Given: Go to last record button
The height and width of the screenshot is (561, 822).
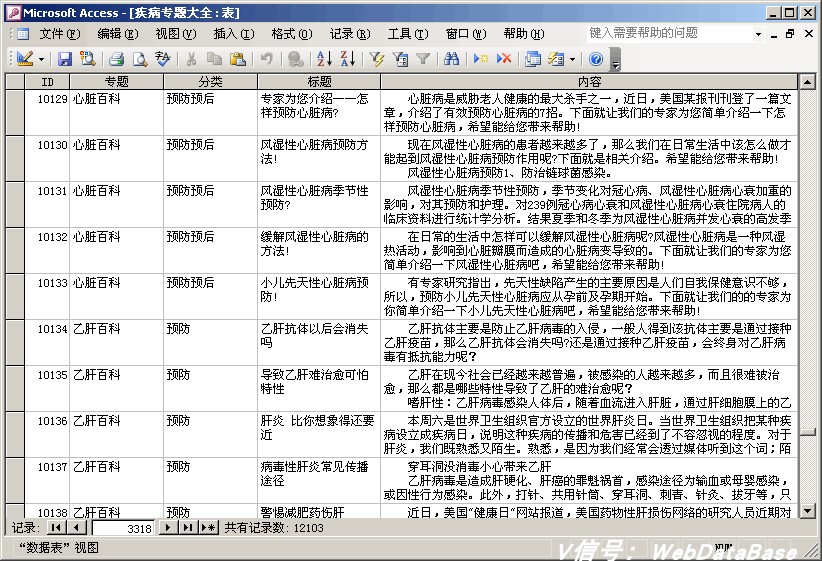Looking at the screenshot, I should 188,527.
